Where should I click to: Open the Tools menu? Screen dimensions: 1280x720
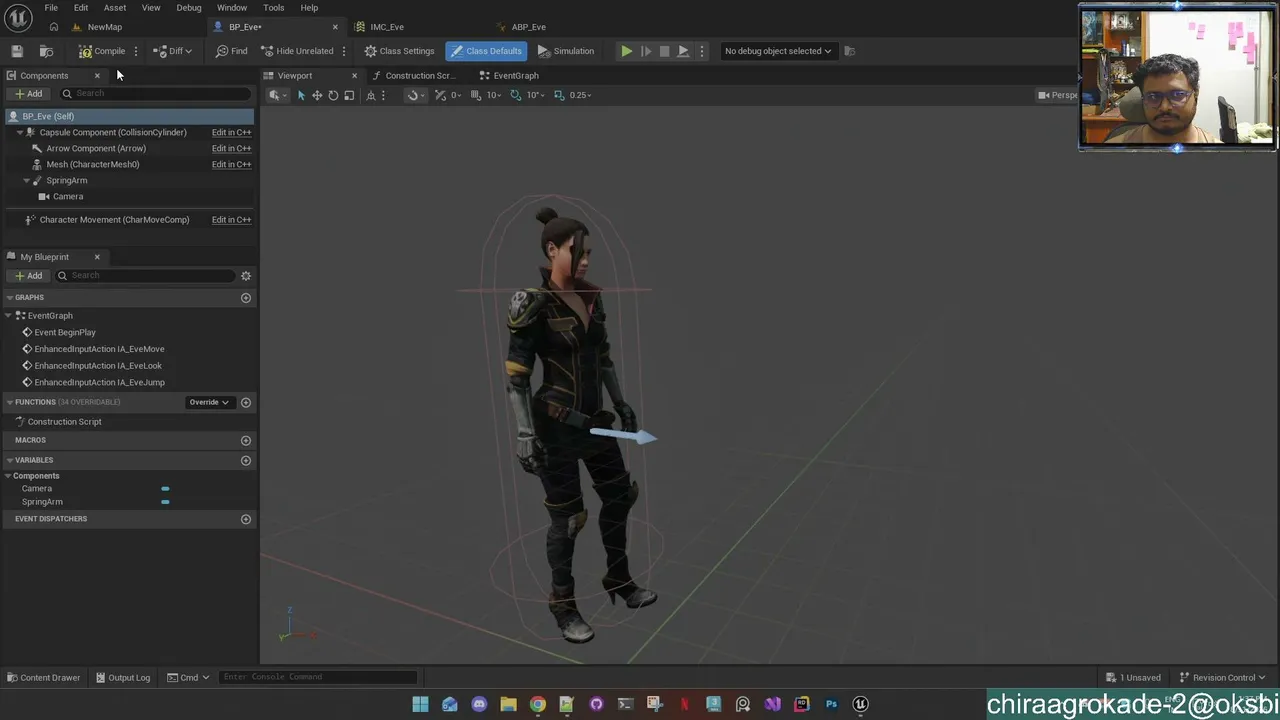click(274, 8)
